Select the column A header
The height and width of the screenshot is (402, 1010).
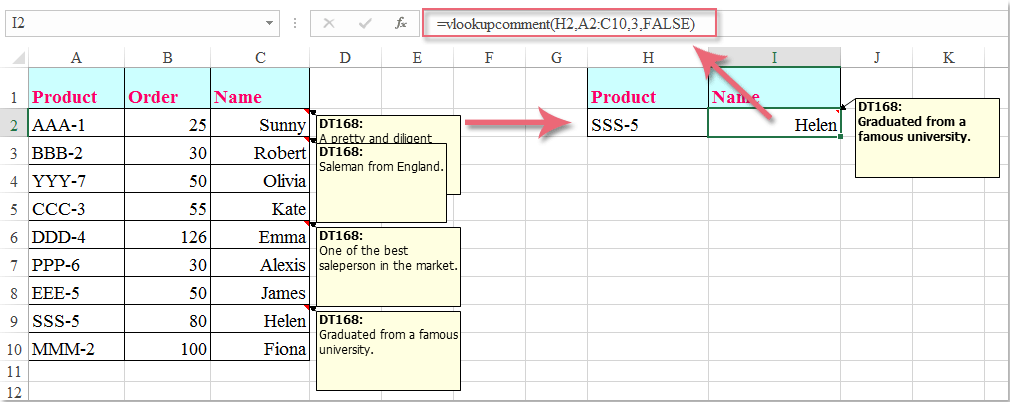(x=76, y=58)
